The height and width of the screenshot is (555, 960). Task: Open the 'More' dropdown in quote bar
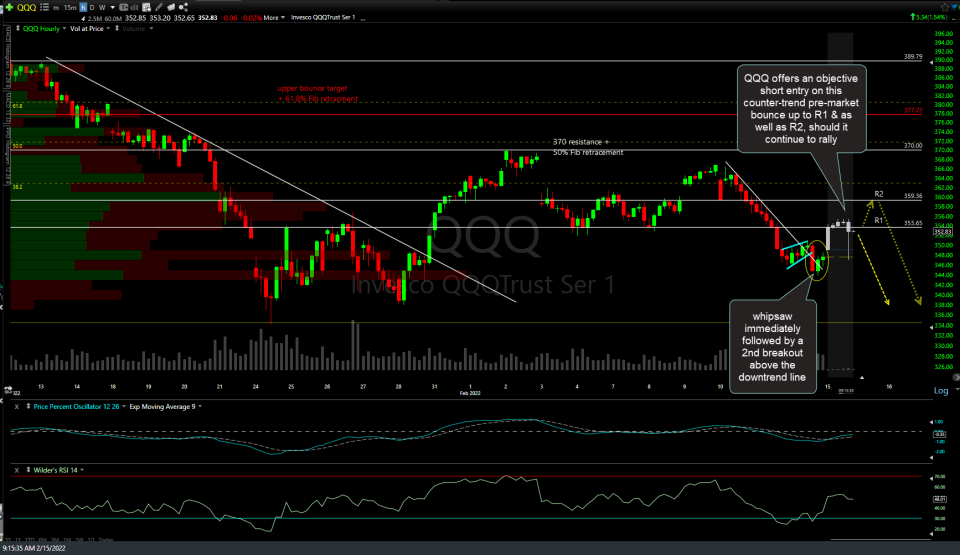[x=274, y=18]
